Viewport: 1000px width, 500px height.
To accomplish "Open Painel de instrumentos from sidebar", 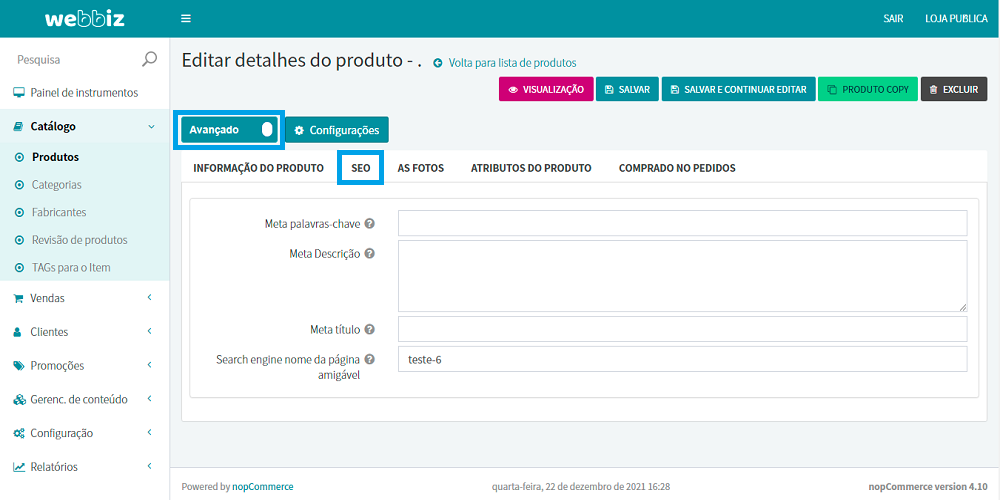I will pos(84,93).
